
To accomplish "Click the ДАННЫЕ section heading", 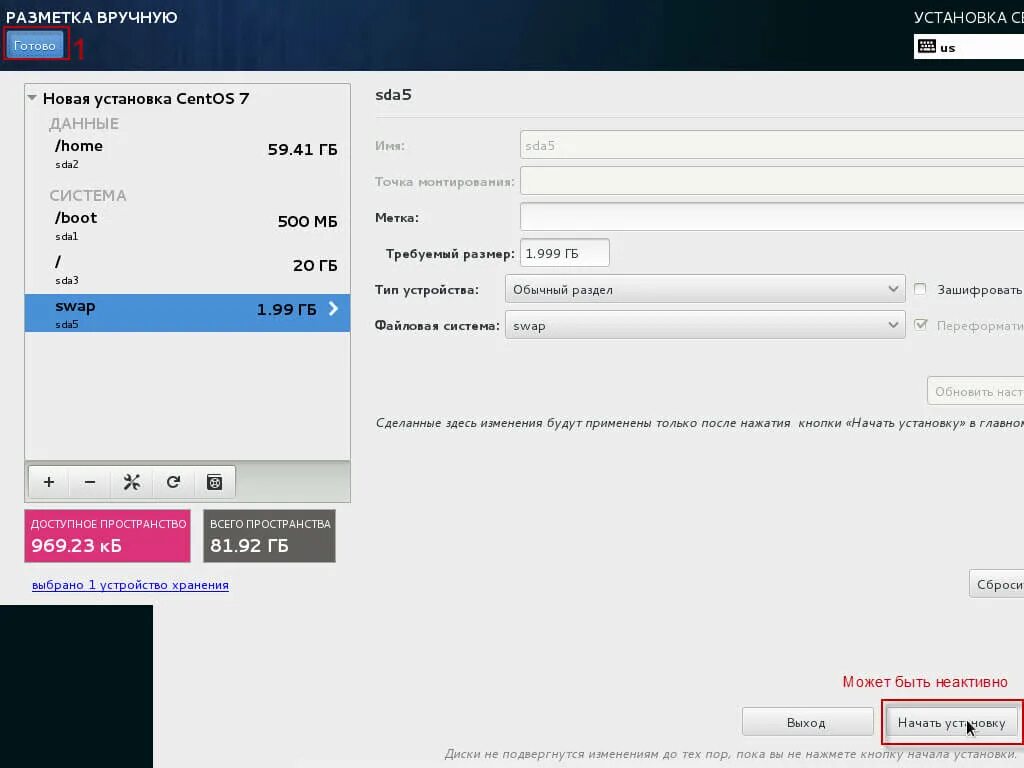I will coord(84,123).
